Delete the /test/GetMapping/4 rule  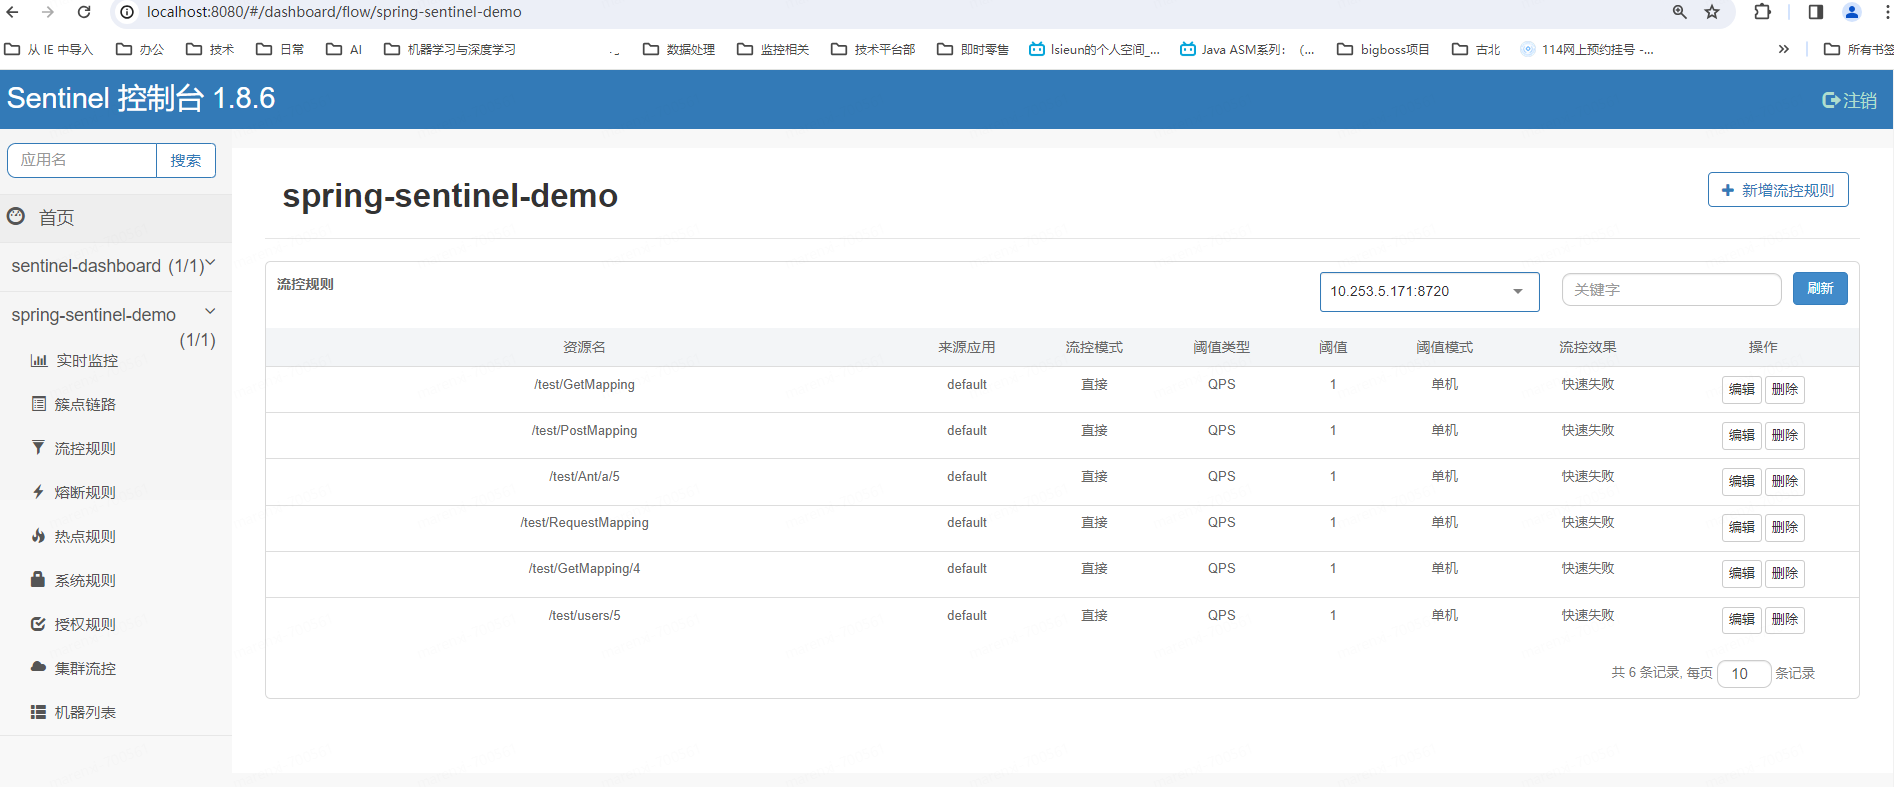(1785, 573)
